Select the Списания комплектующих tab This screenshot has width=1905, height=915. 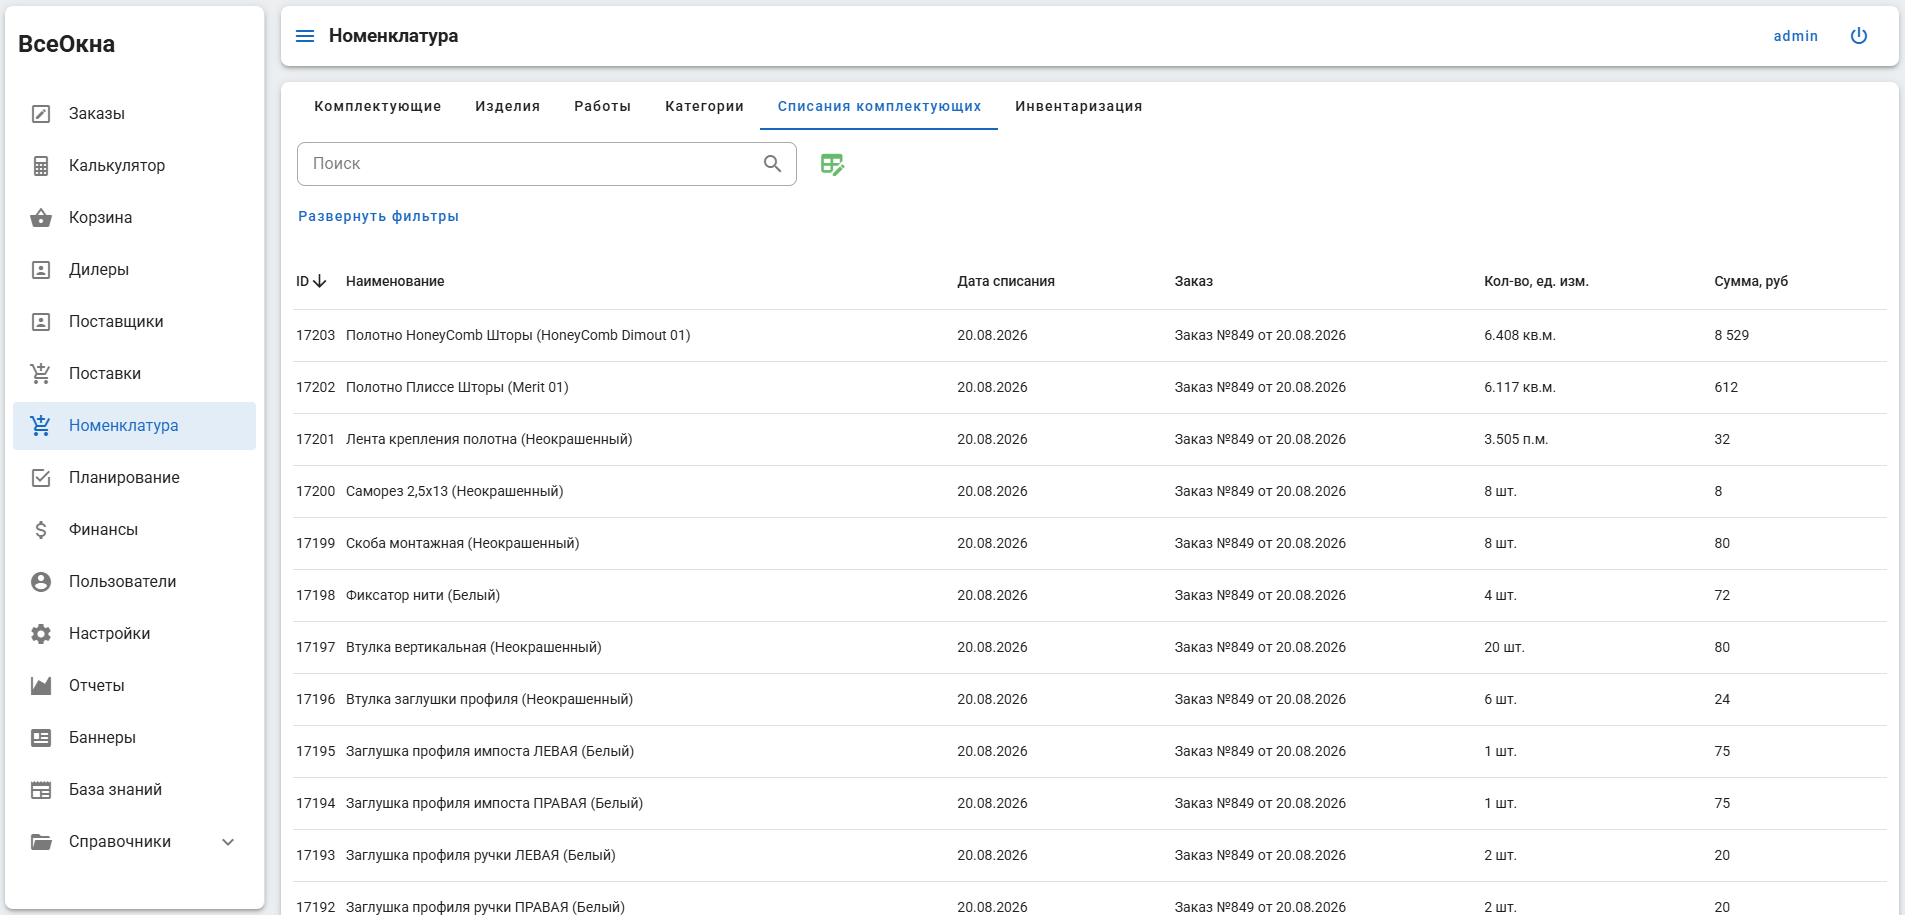(x=879, y=106)
